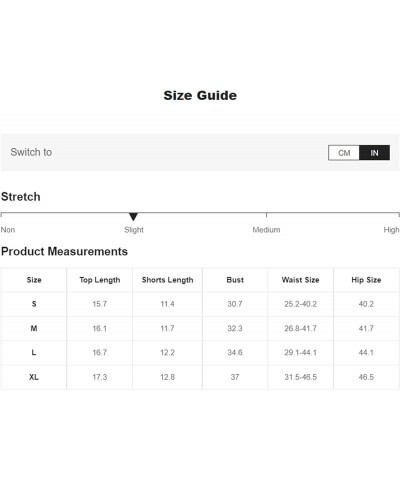Click the Hip Size column header
Screen dimensions: 400x480
(366, 280)
